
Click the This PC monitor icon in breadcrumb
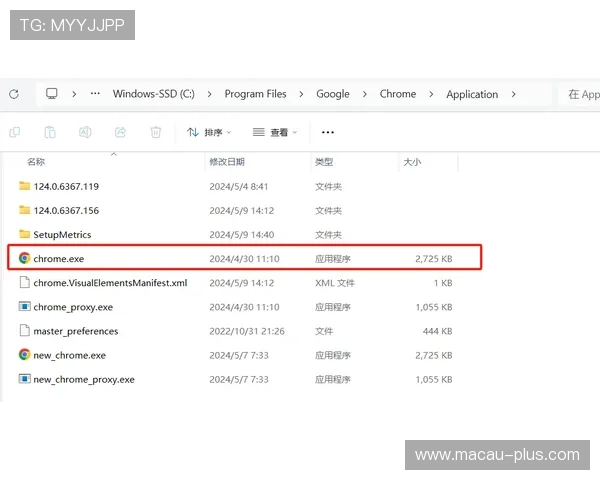(52, 94)
